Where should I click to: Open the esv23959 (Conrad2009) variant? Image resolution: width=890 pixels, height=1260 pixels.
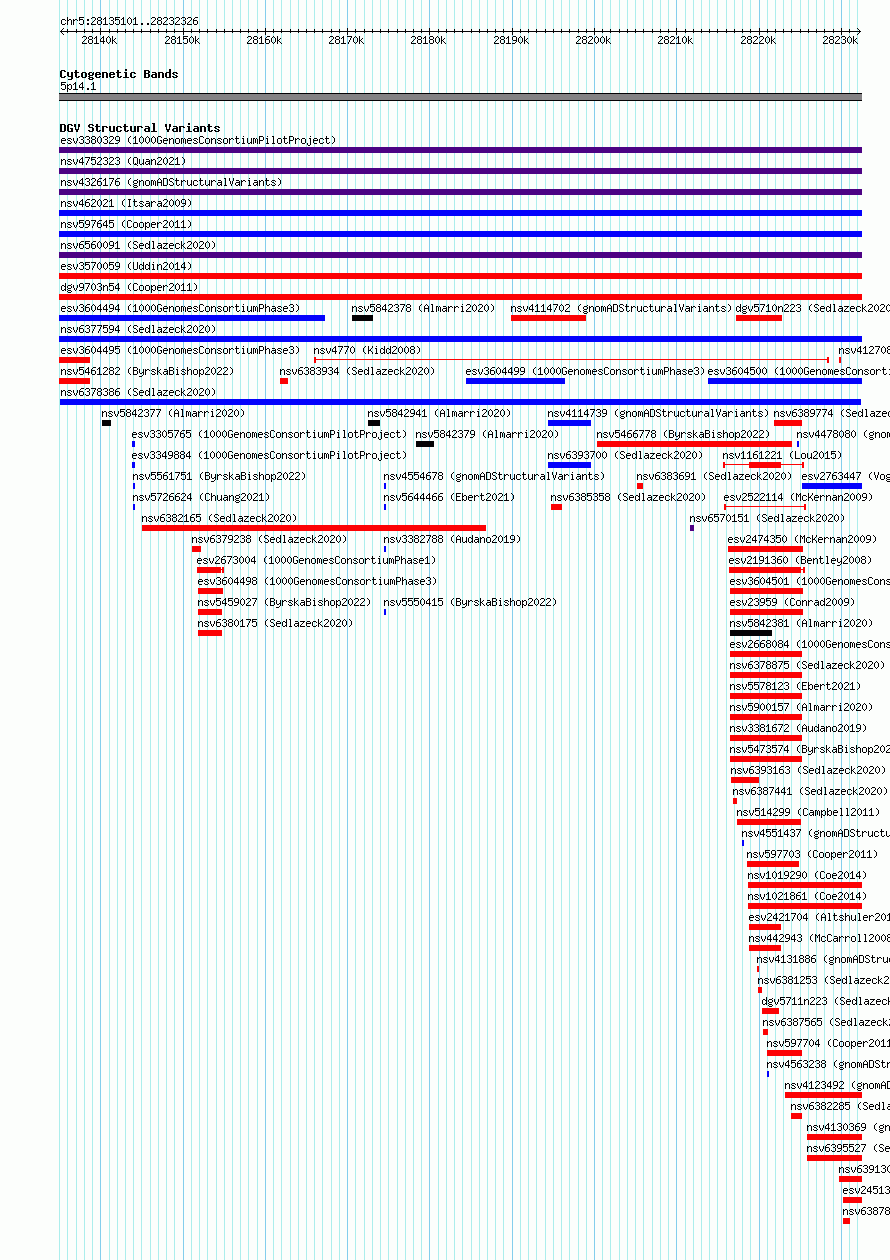793,602
